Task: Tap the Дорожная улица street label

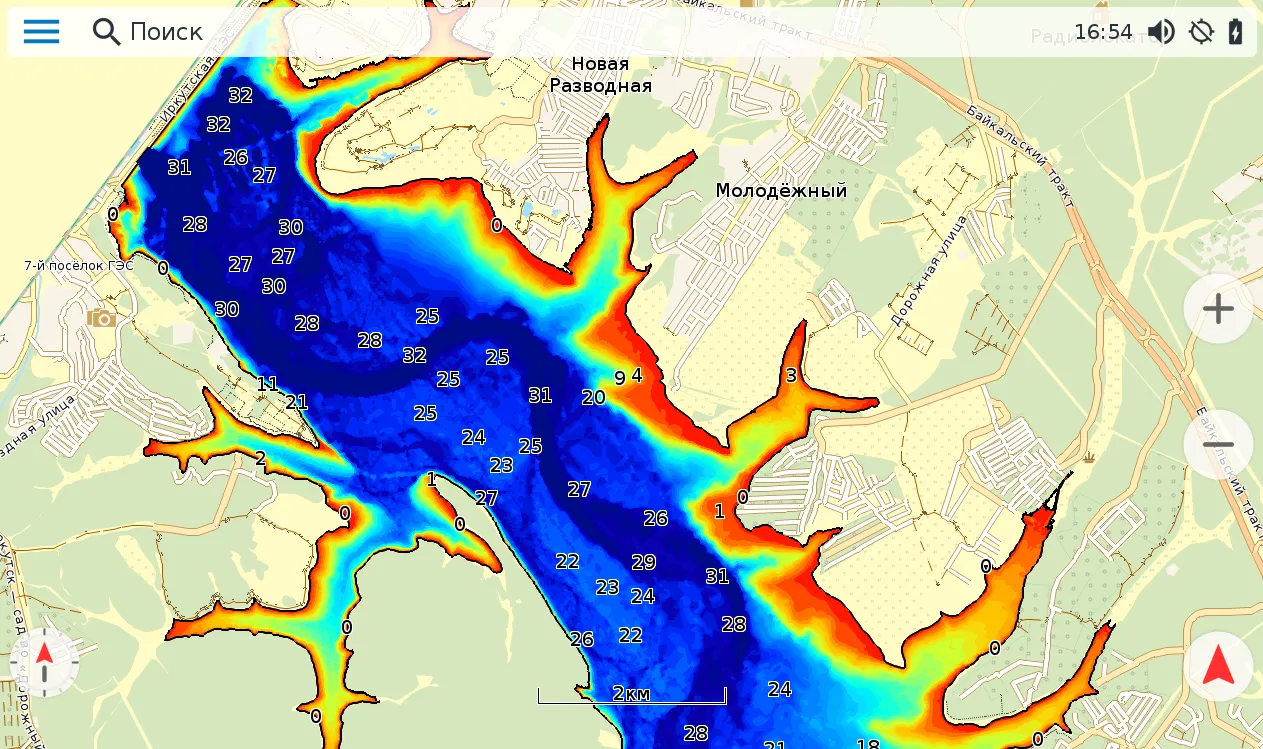Action: (x=927, y=272)
